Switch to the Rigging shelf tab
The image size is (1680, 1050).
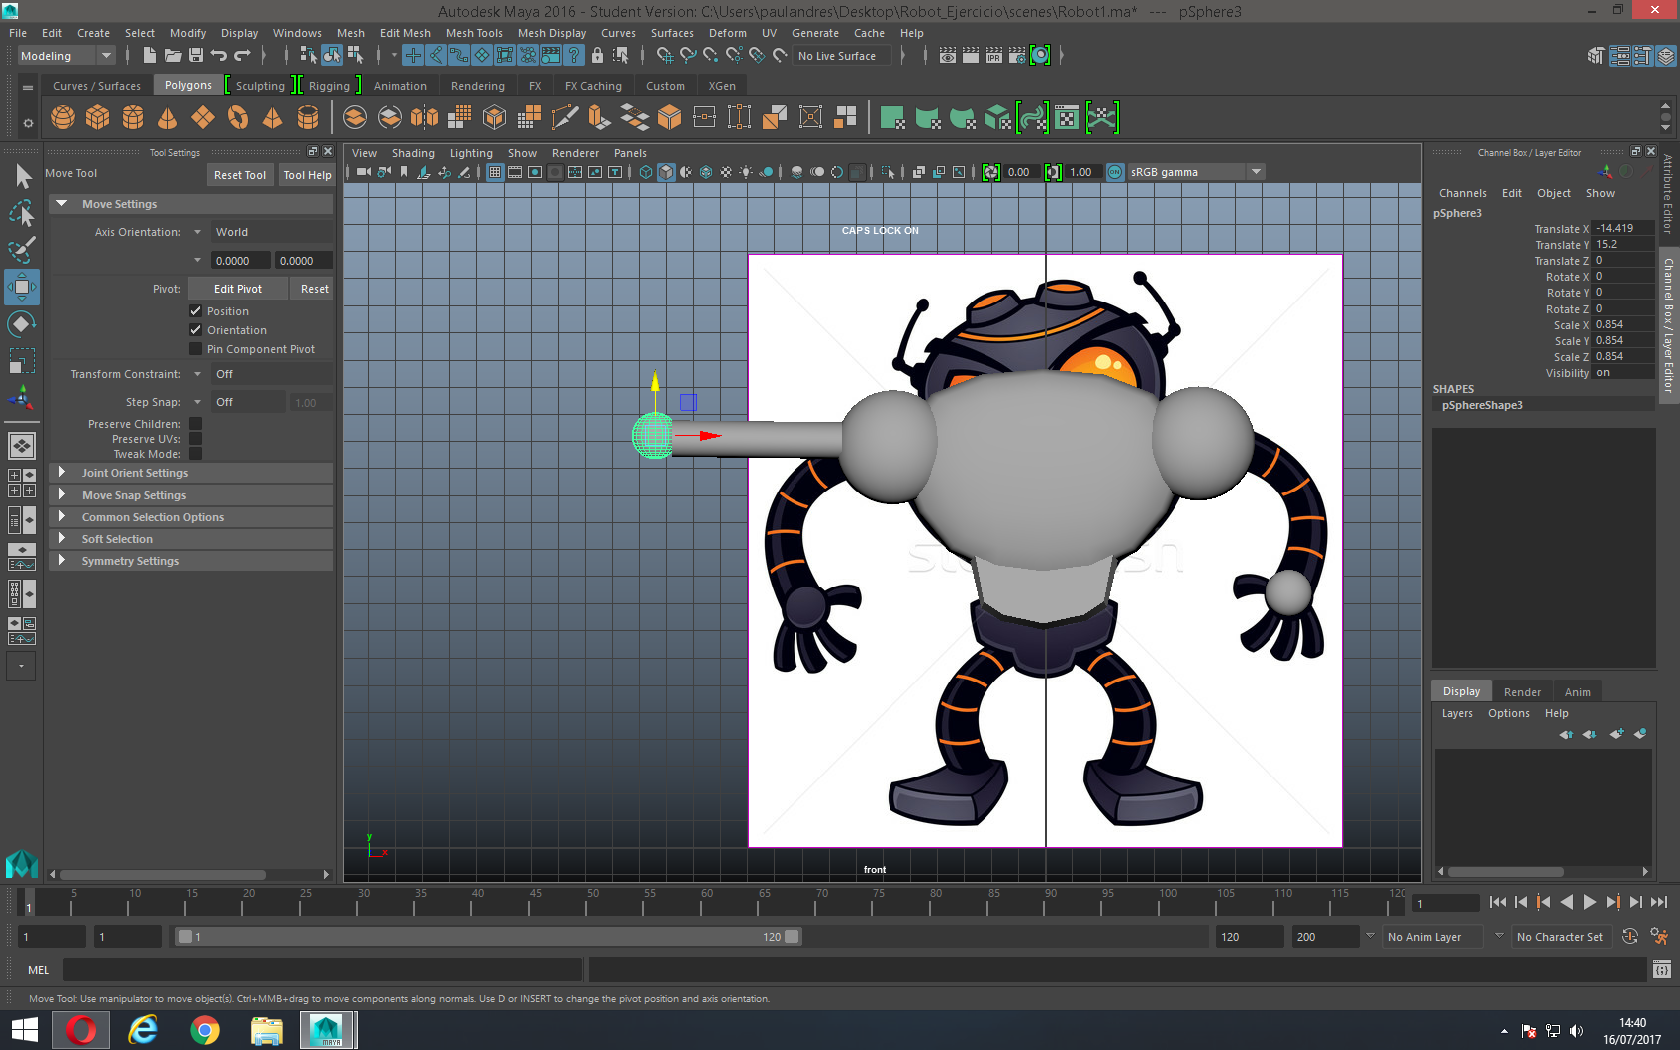pos(329,86)
